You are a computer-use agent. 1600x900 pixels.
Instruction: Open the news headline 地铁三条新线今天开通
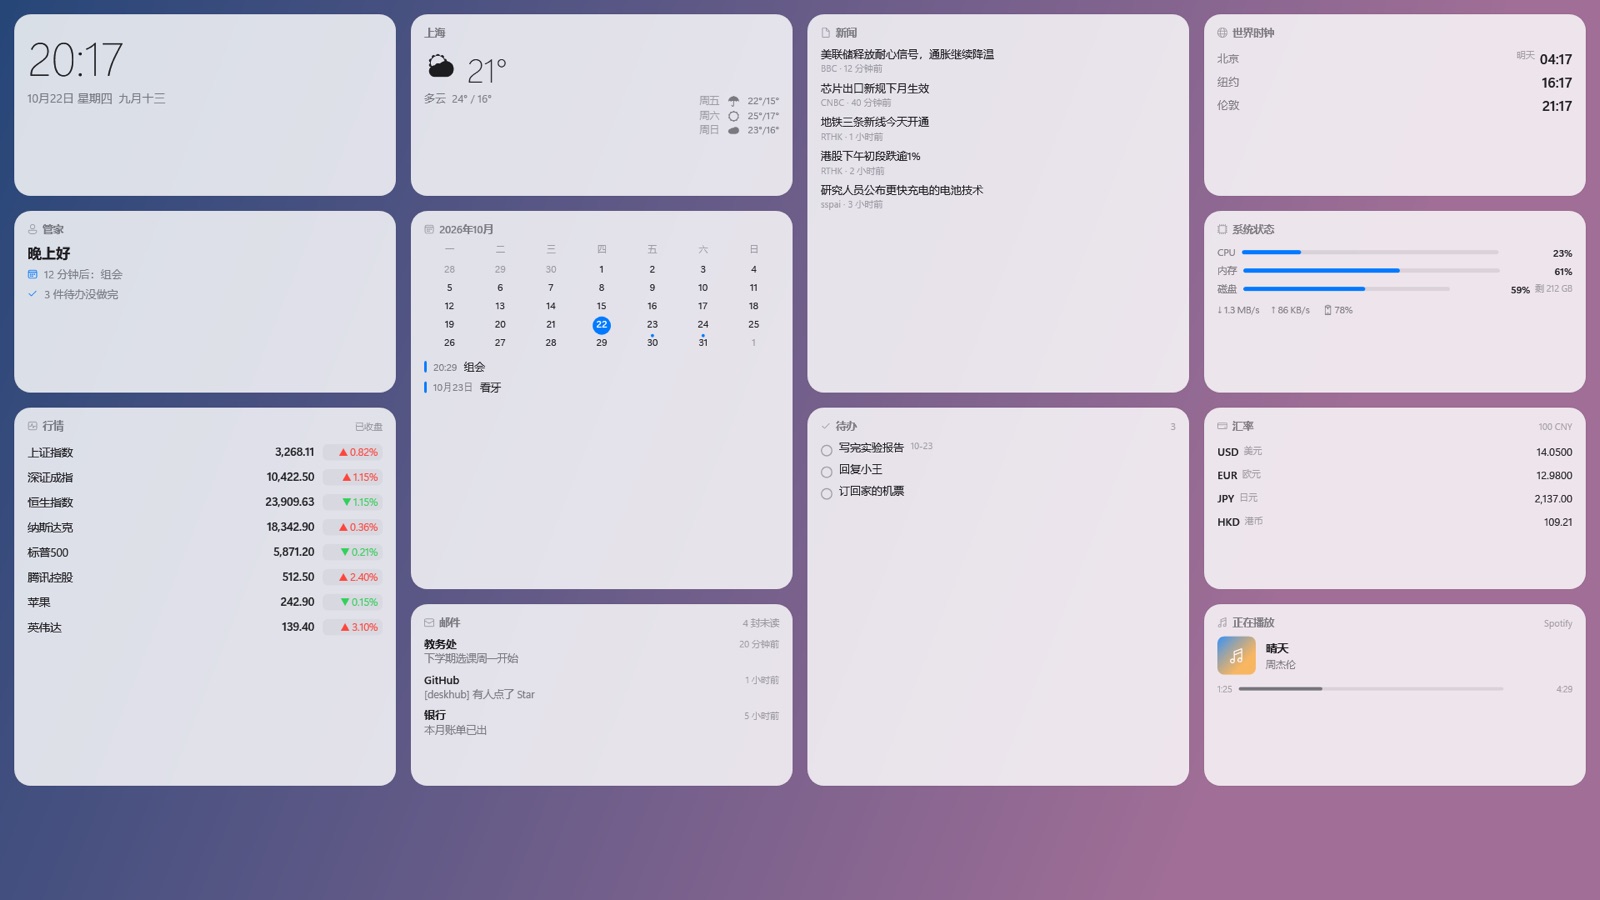(875, 122)
